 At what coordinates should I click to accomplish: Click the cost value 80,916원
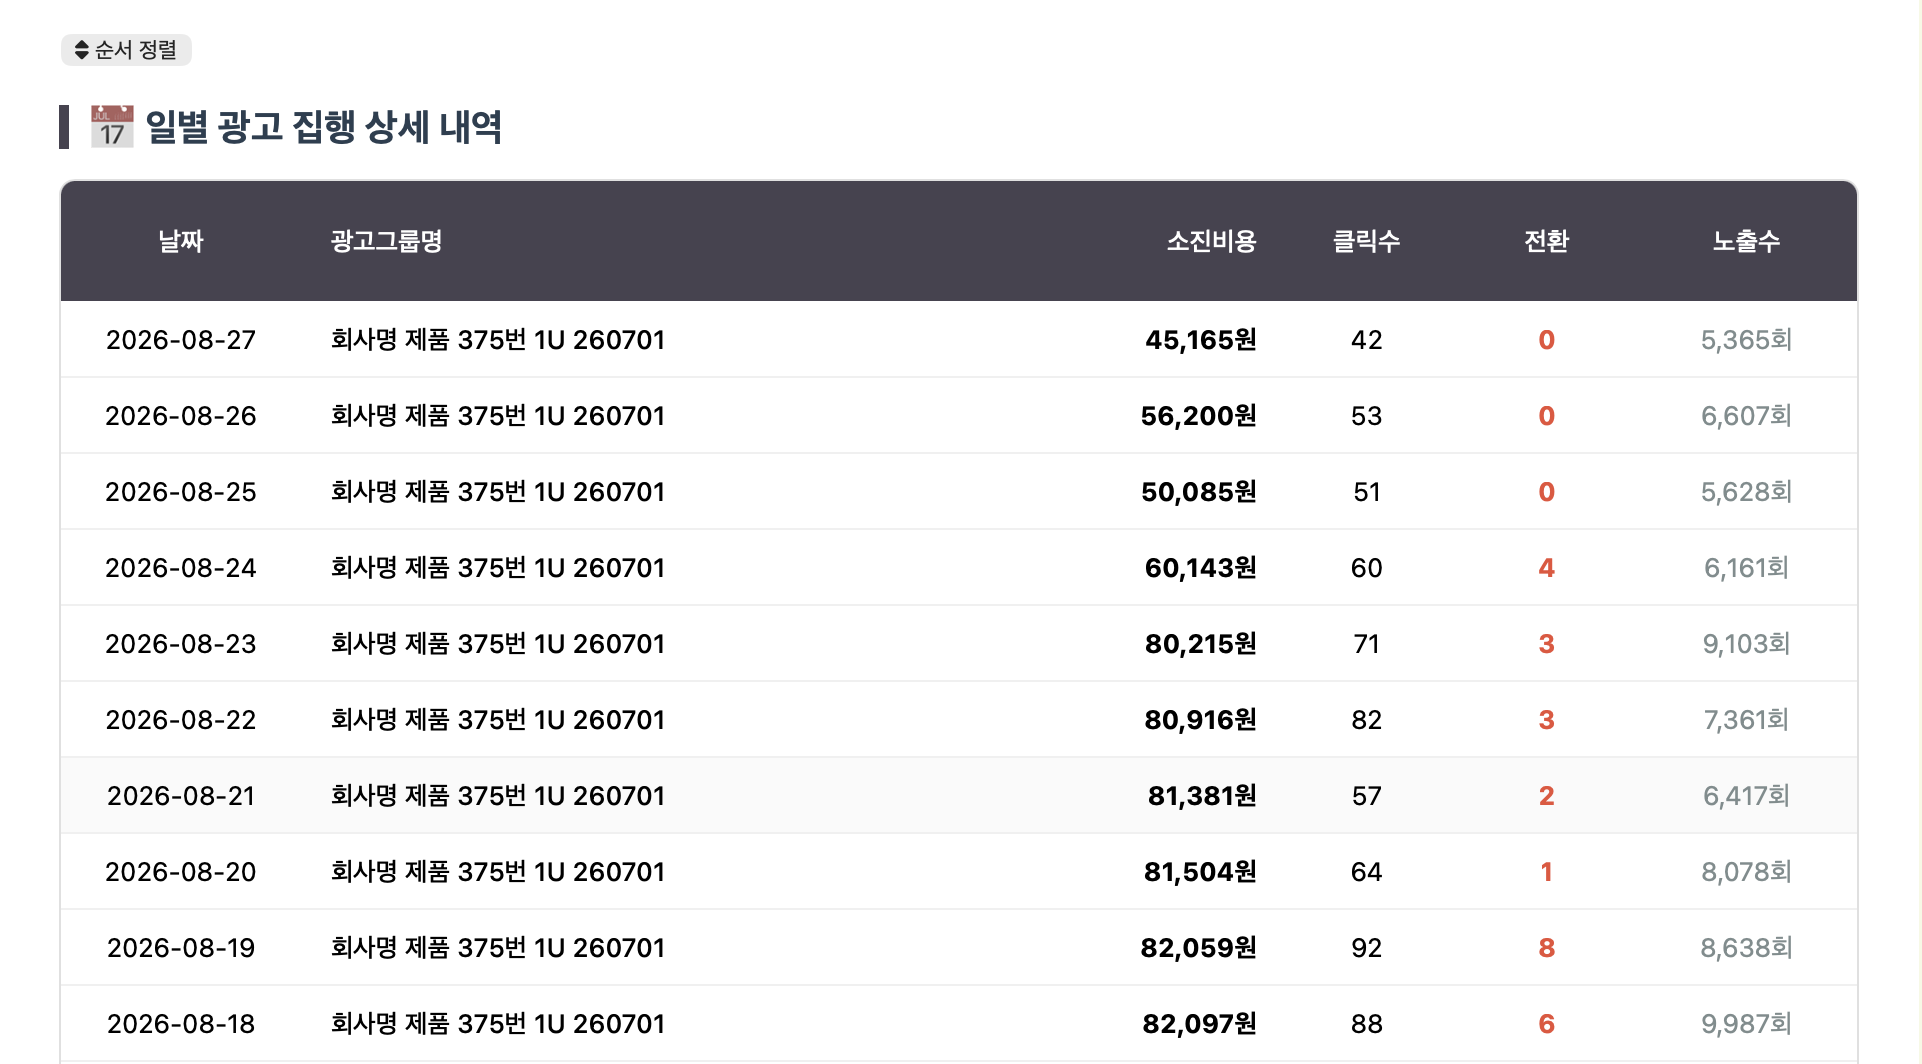click(x=1201, y=720)
